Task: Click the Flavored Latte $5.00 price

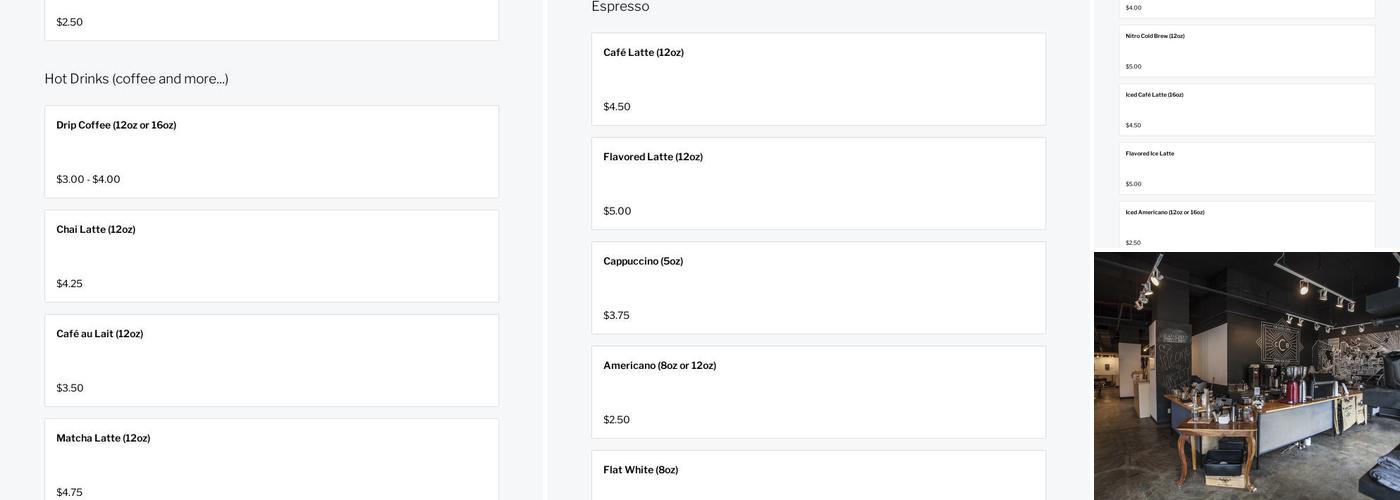Action: pyautogui.click(x=617, y=212)
